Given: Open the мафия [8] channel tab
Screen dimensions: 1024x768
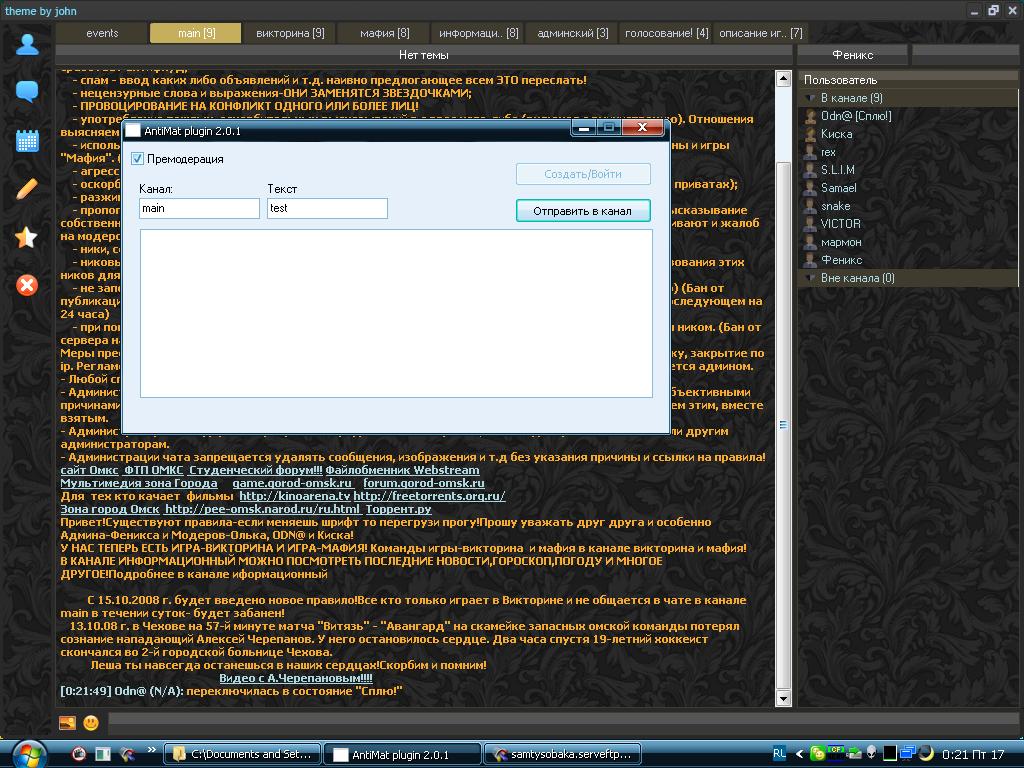Looking at the screenshot, I should tap(384, 33).
